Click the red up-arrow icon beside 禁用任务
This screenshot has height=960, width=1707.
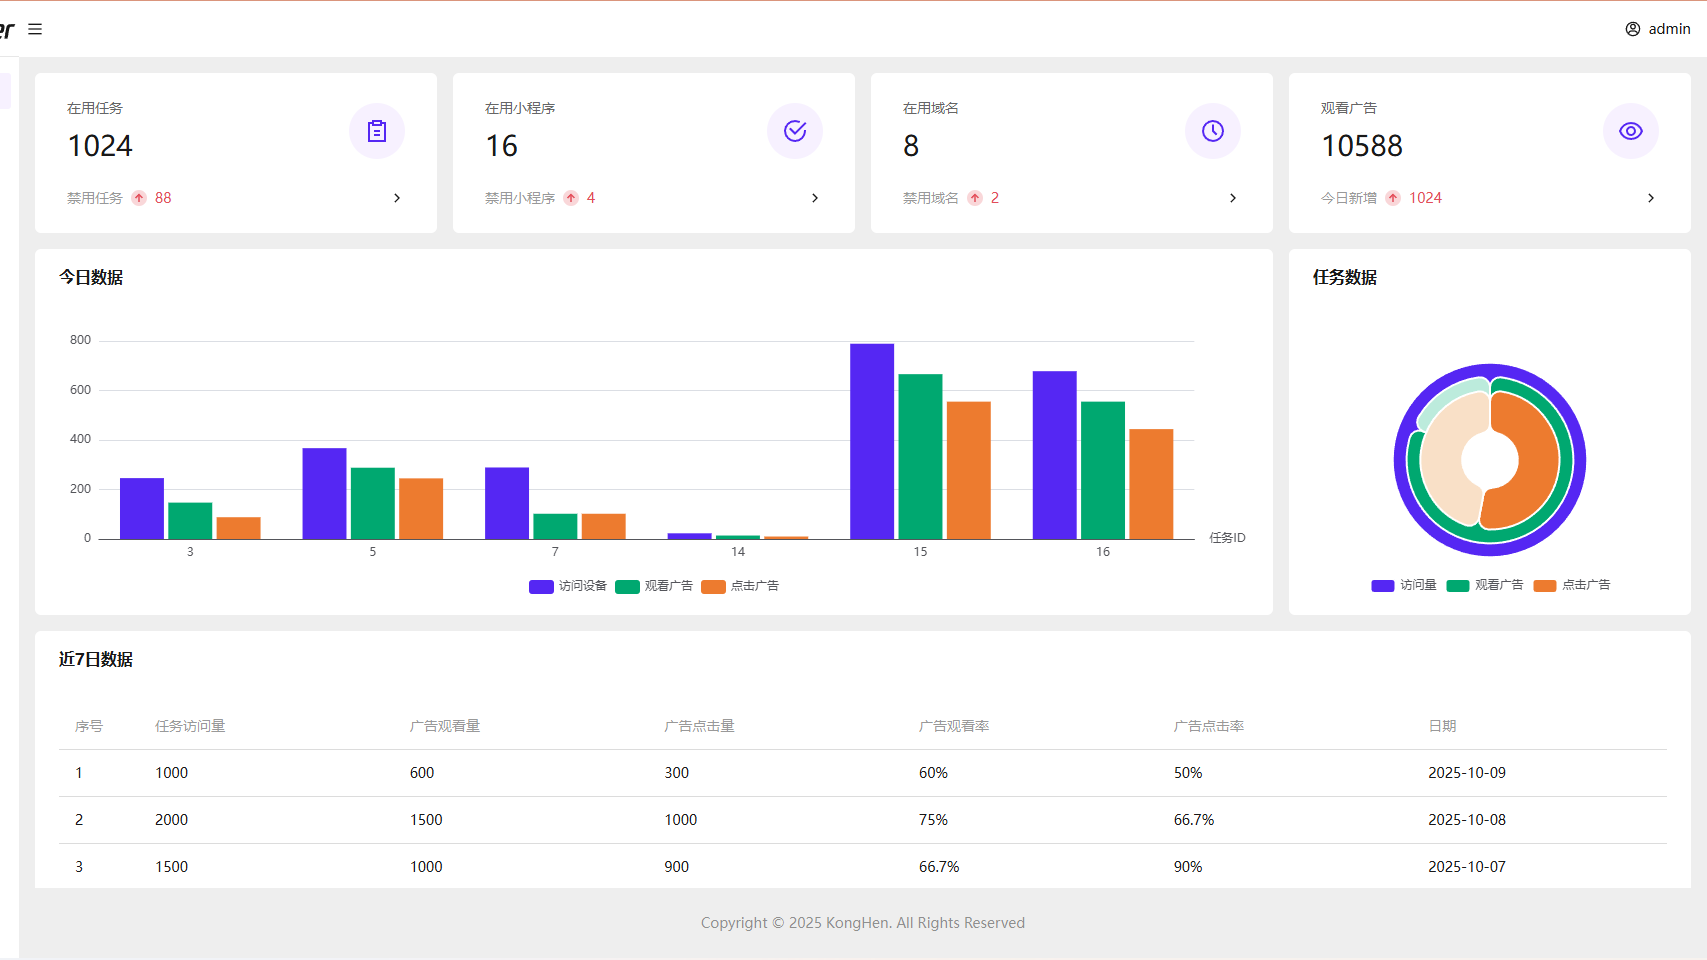point(139,198)
